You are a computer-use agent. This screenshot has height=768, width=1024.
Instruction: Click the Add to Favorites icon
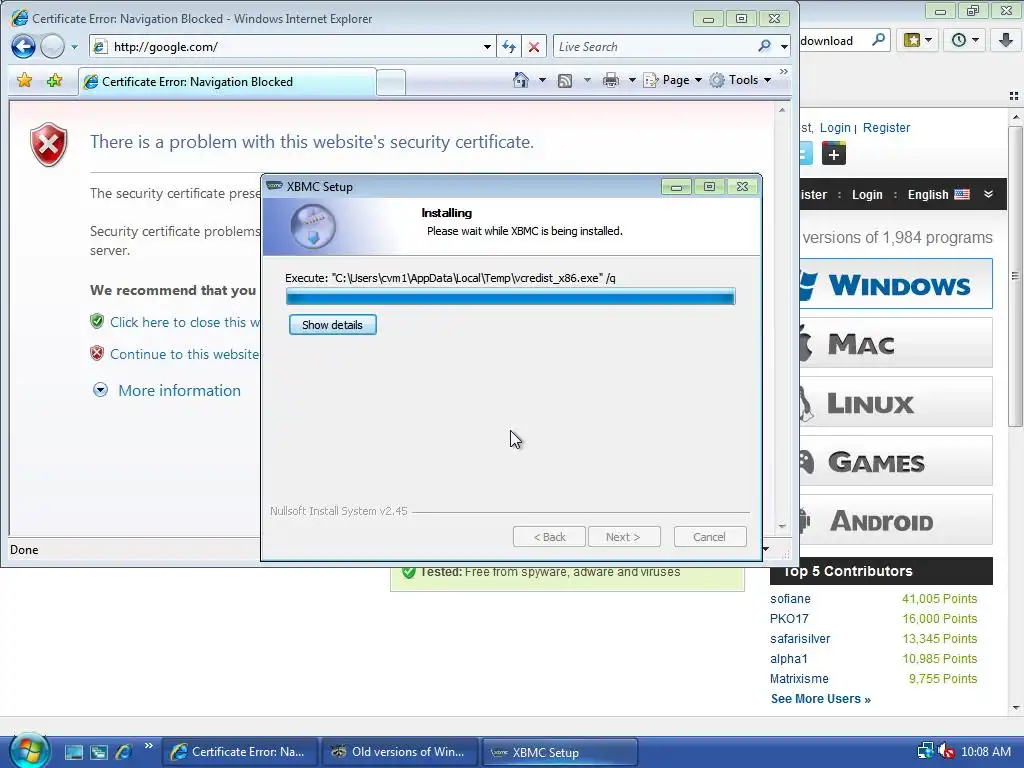click(54, 80)
